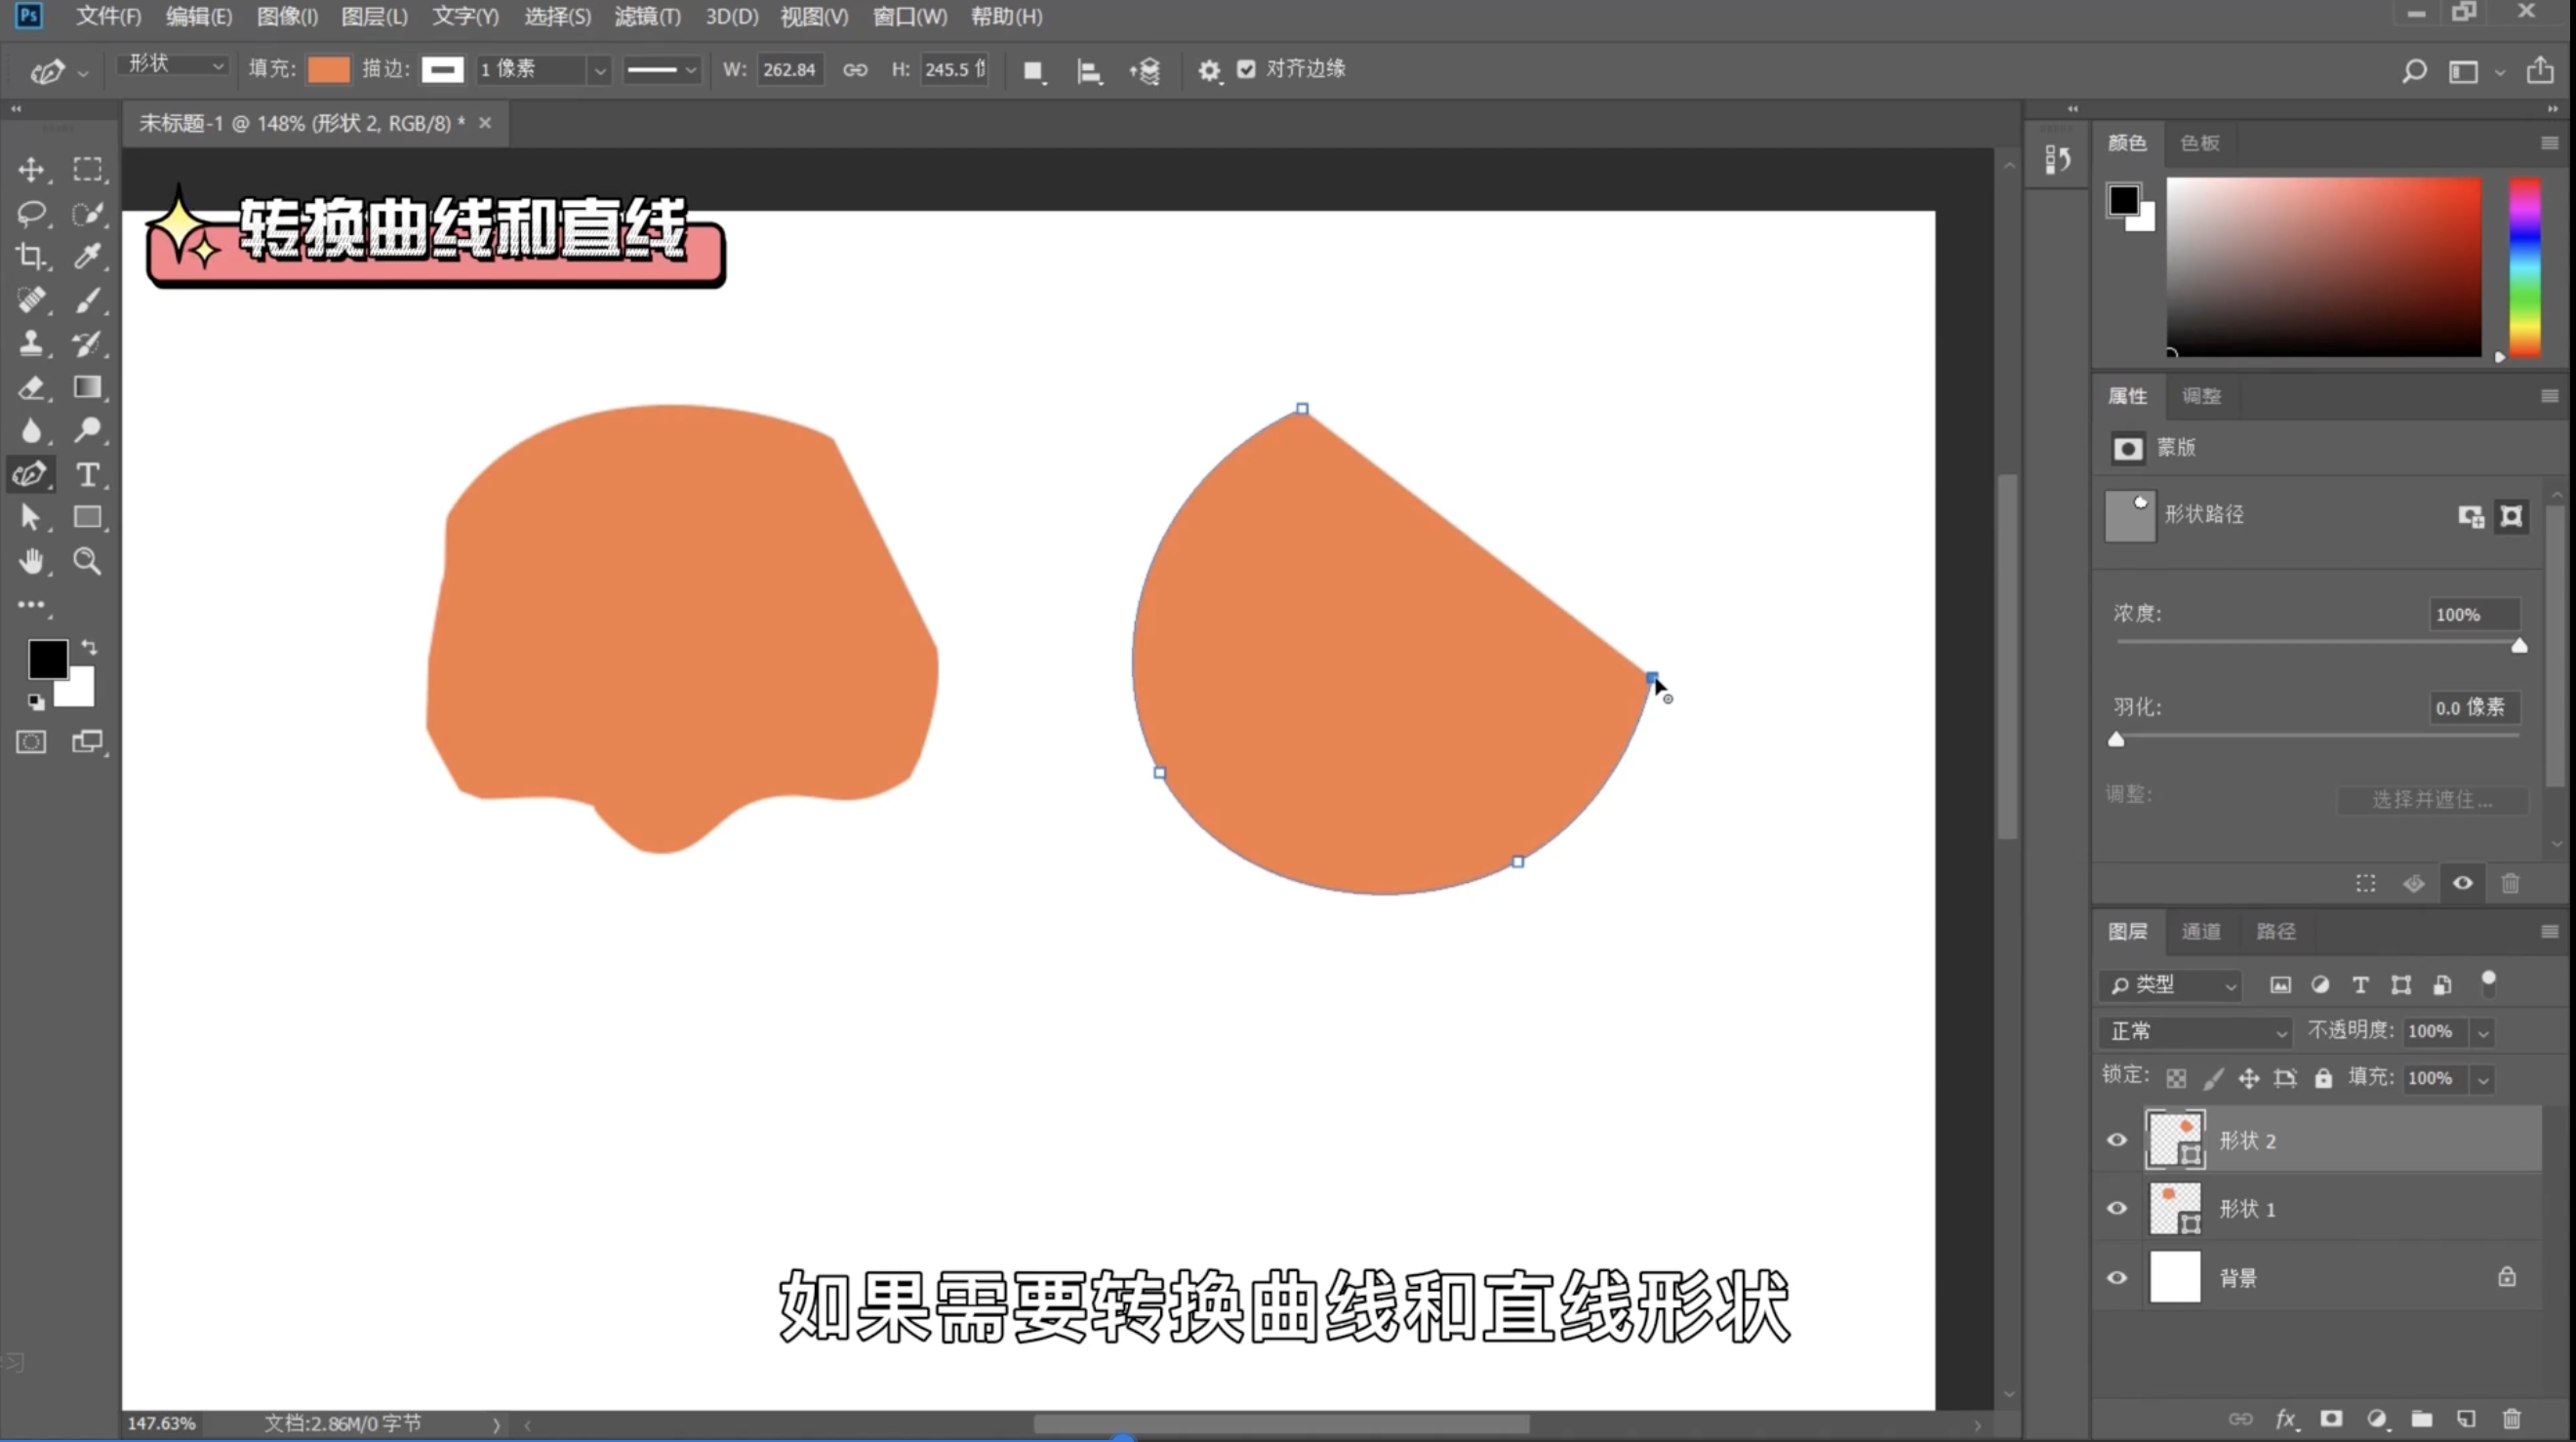
Task: Toggle the 对齐边缘 checkbox
Action: (1246, 69)
